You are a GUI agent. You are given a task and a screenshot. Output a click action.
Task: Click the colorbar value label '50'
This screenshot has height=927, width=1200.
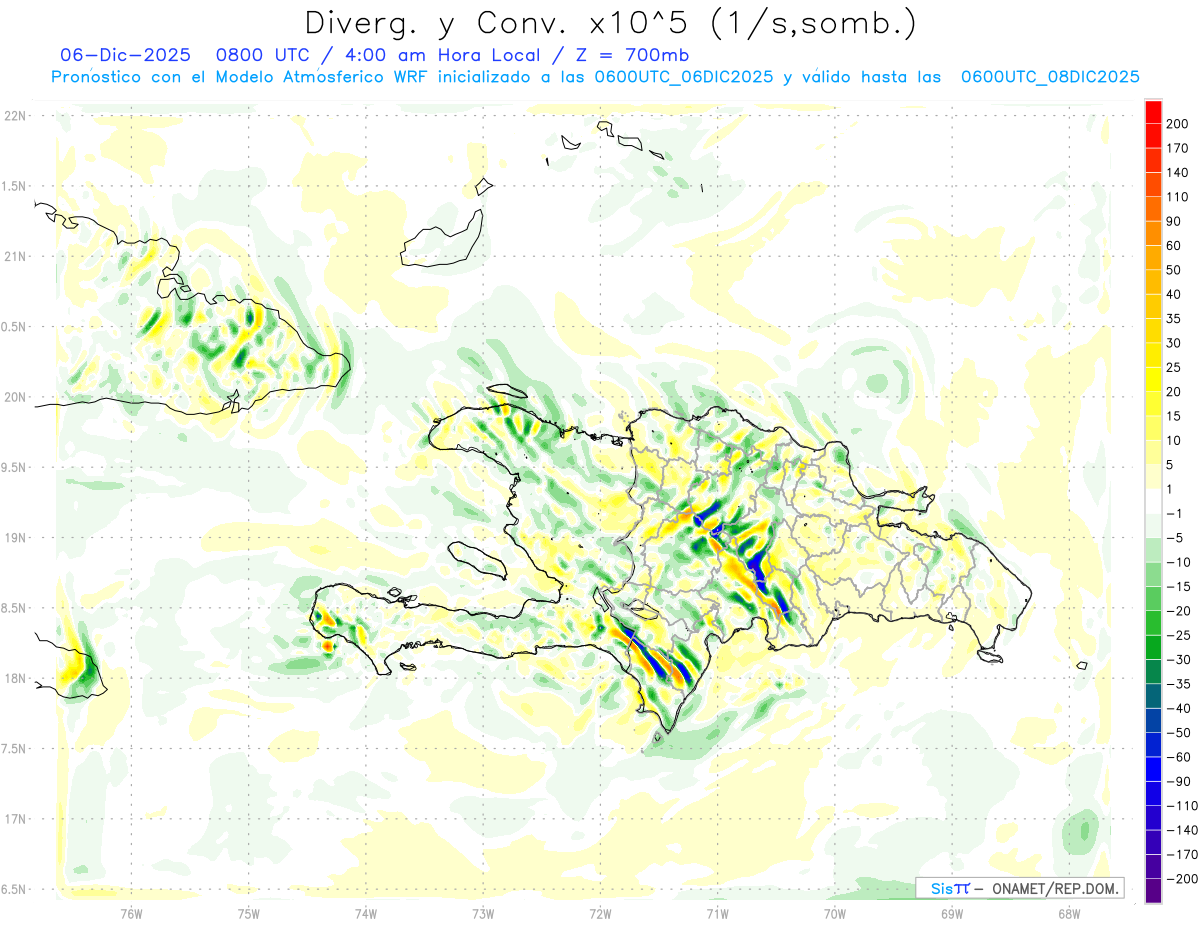[1174, 270]
